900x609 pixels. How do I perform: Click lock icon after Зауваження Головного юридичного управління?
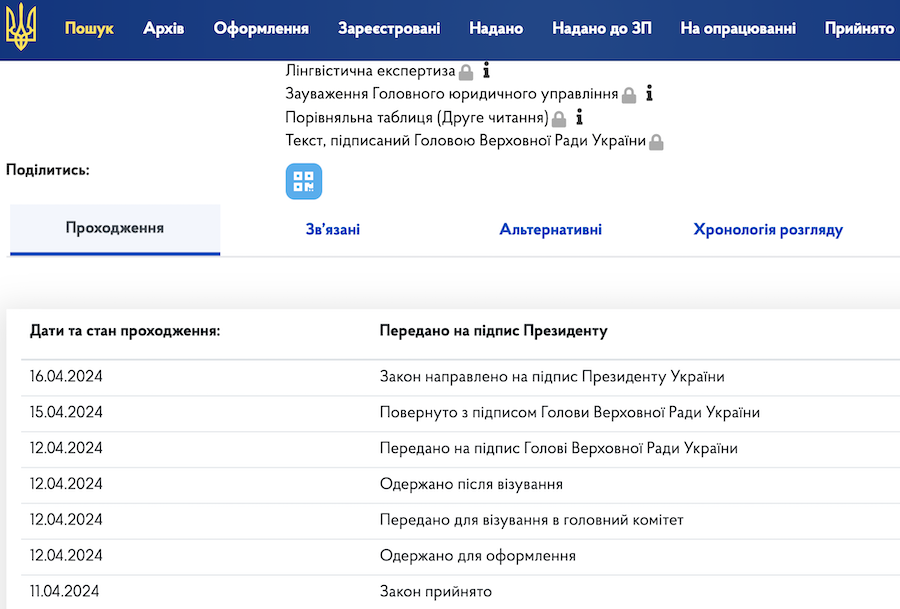(x=629, y=96)
